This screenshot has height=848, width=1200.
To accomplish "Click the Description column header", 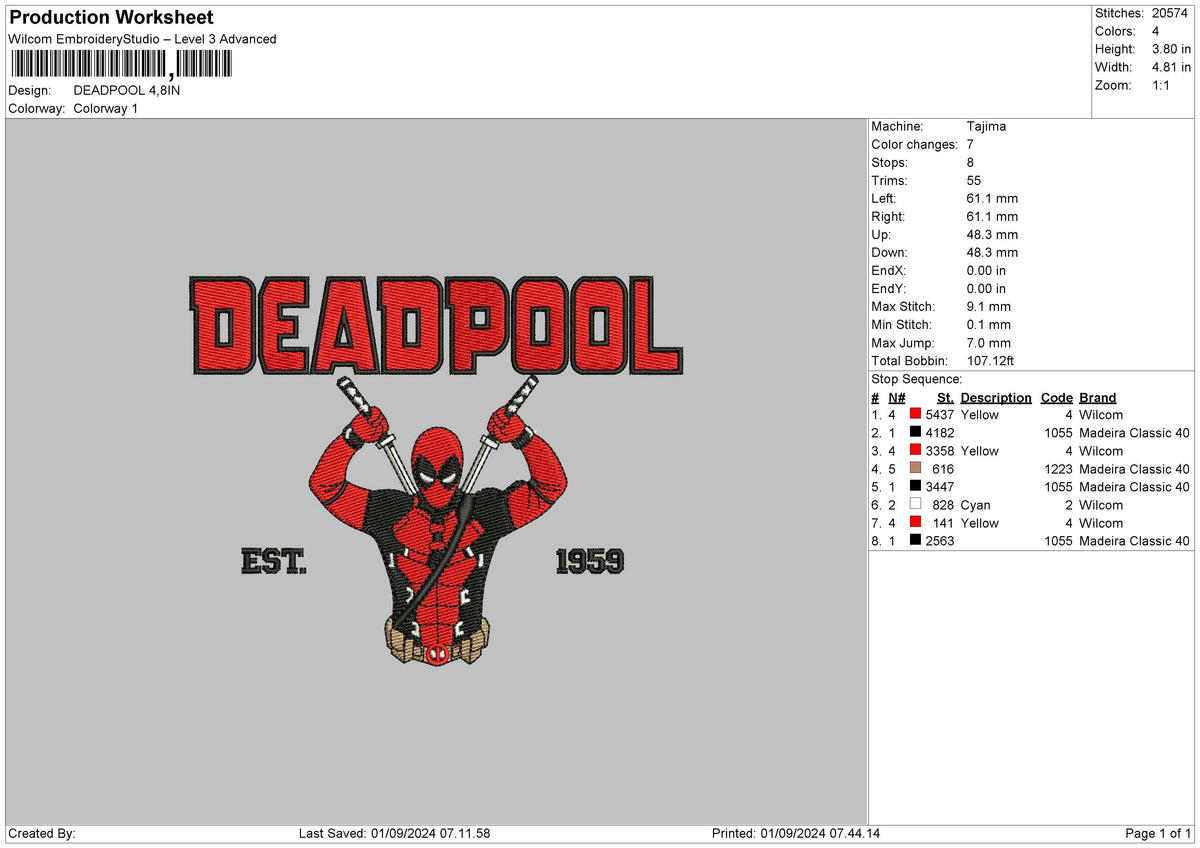I will click(x=995, y=397).
